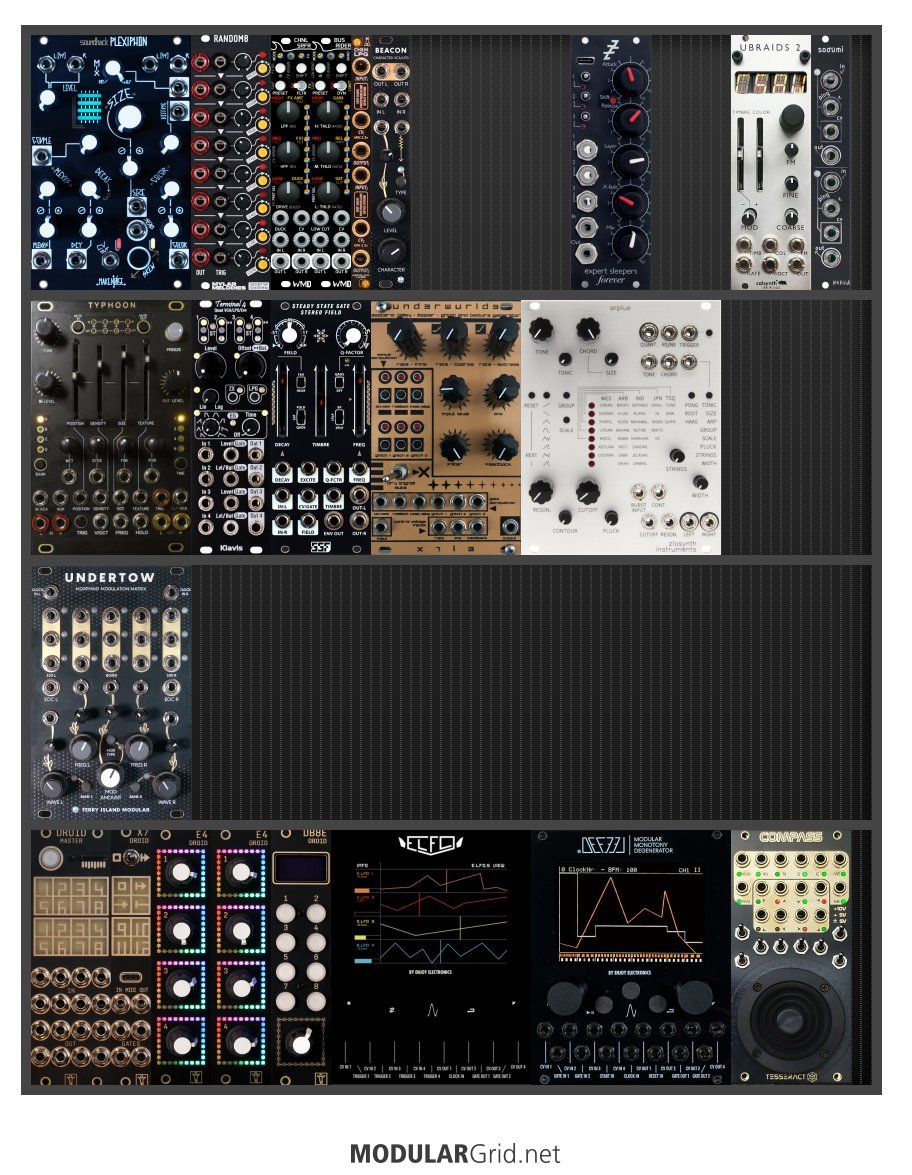Click the Beacon CHARACTER knob
The image size is (912, 1175).
coord(390,251)
